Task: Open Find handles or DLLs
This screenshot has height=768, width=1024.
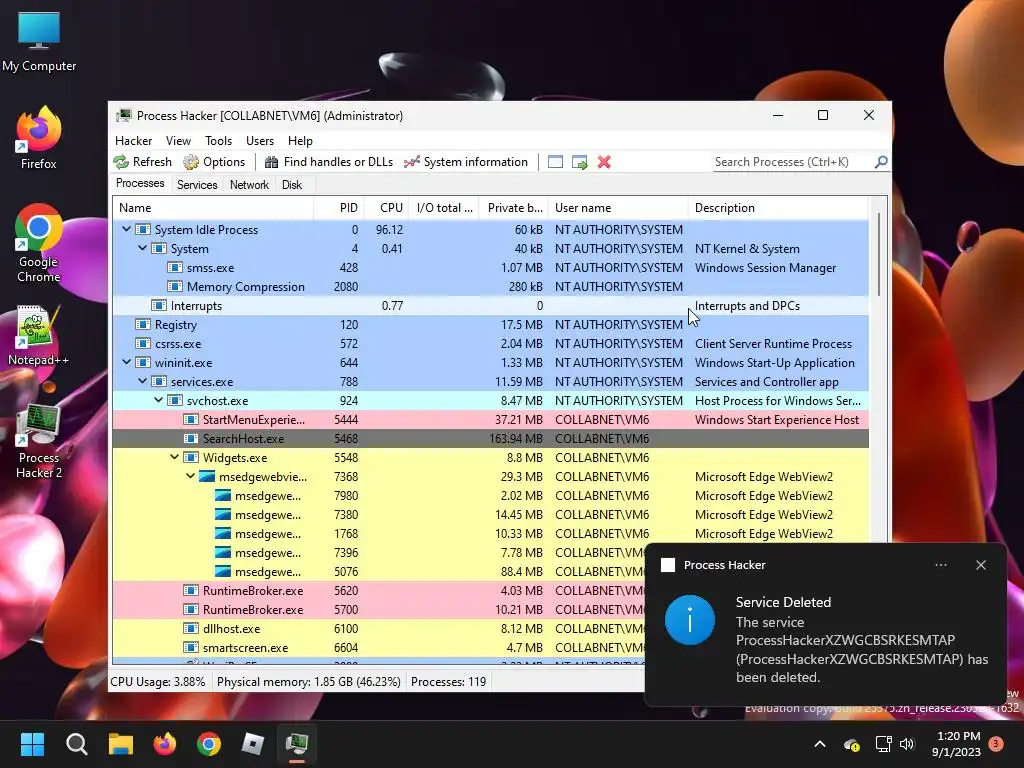Action: click(328, 162)
